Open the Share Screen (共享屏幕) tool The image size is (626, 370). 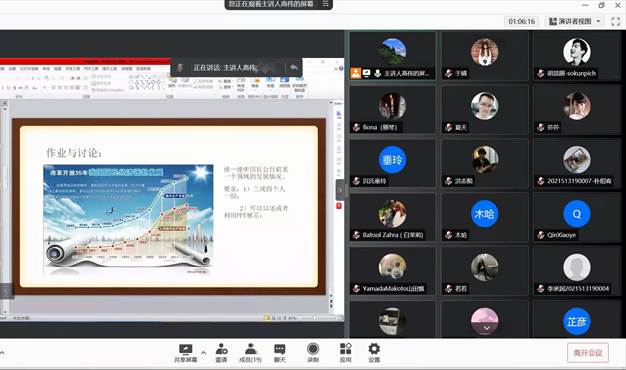tap(186, 353)
